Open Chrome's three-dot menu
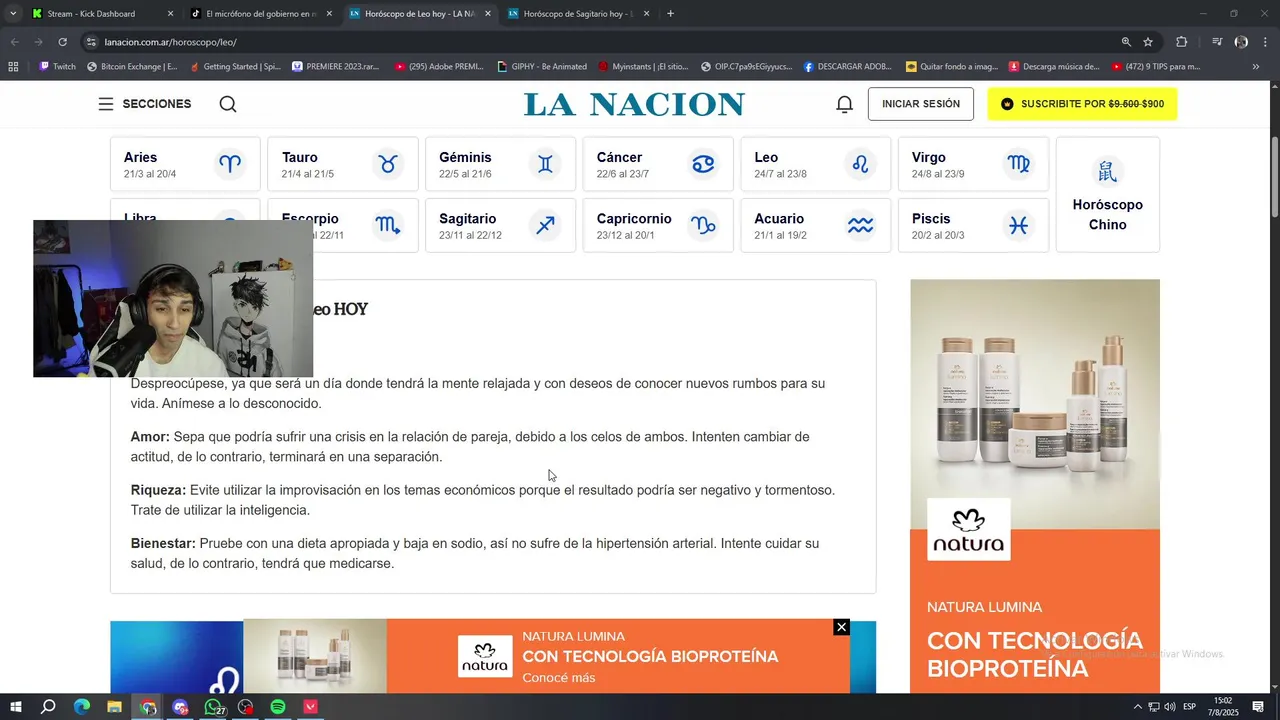This screenshot has width=1280, height=720. (1266, 42)
